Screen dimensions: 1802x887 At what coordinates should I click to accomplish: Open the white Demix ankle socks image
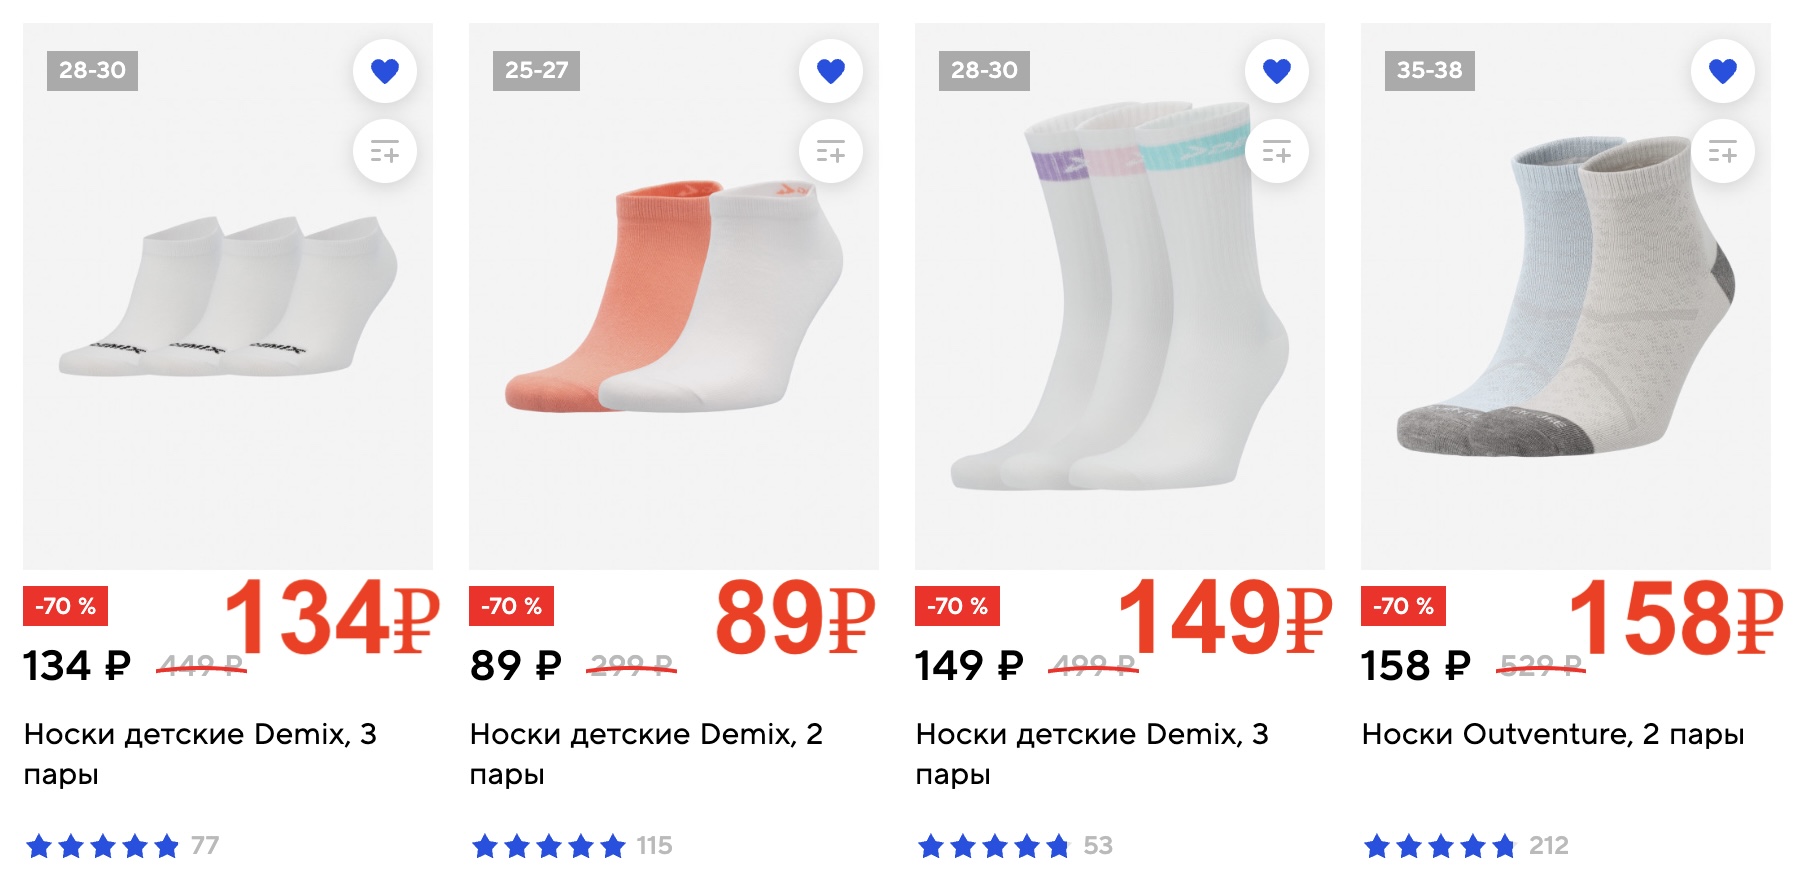(228, 300)
